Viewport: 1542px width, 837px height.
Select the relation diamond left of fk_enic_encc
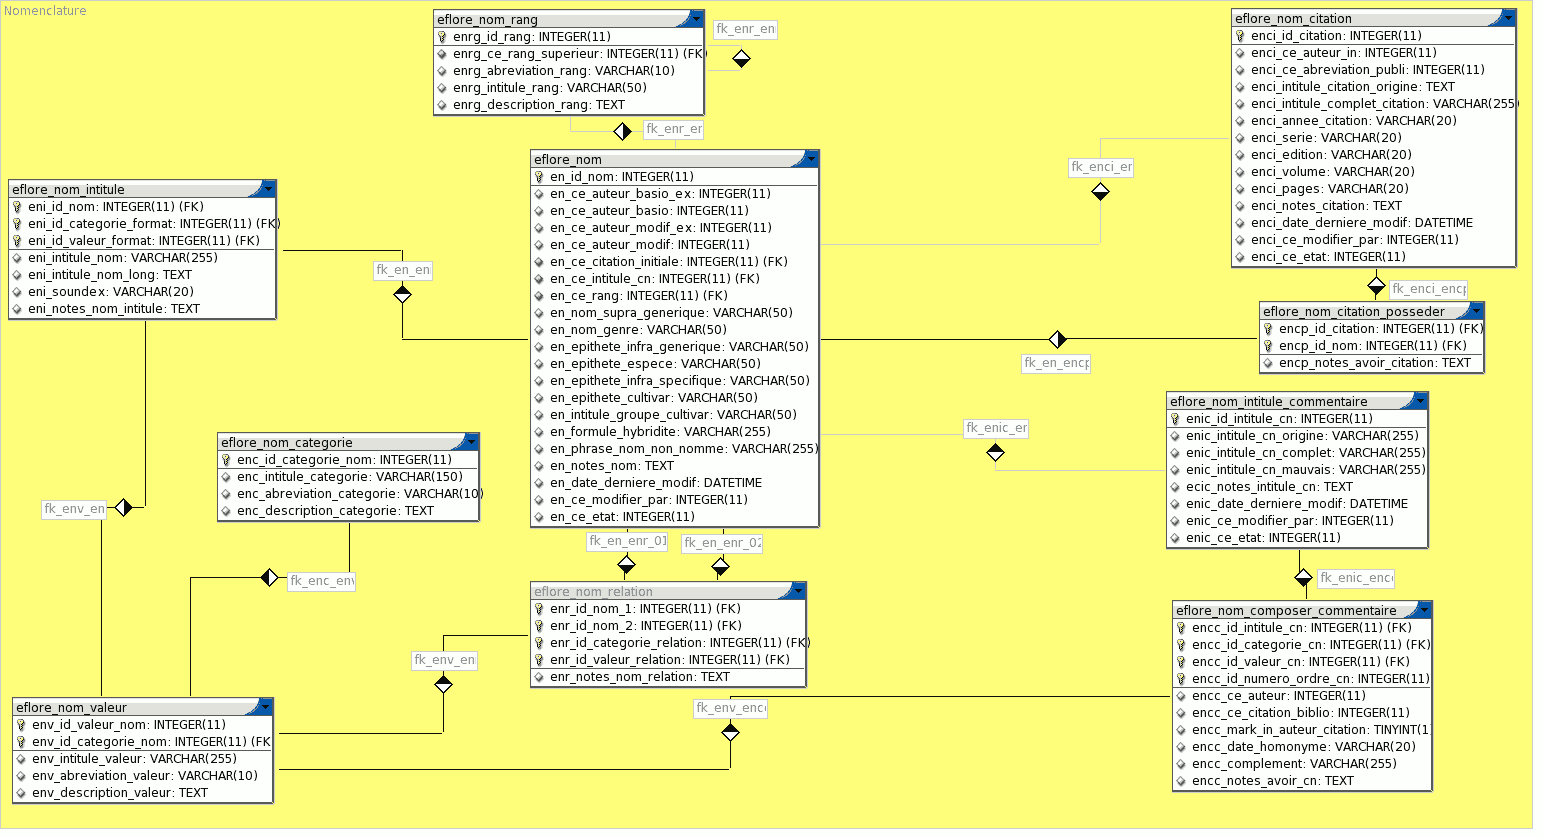point(1303,577)
